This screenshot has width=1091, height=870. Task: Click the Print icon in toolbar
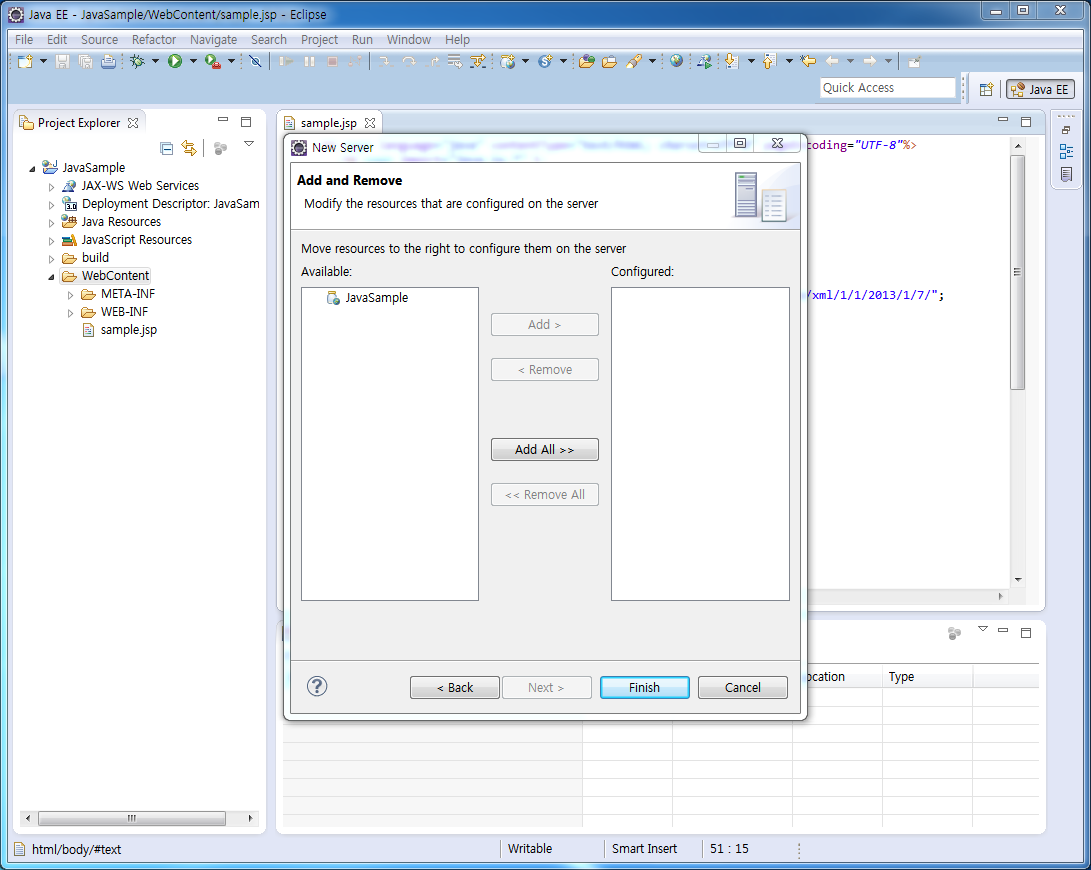(x=108, y=62)
